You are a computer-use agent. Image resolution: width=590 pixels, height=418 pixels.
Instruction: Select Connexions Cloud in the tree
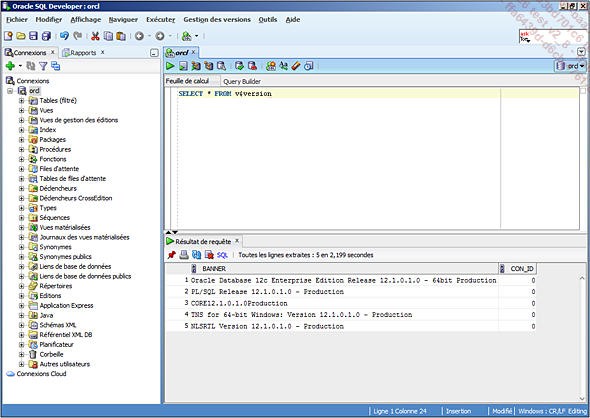(41, 374)
